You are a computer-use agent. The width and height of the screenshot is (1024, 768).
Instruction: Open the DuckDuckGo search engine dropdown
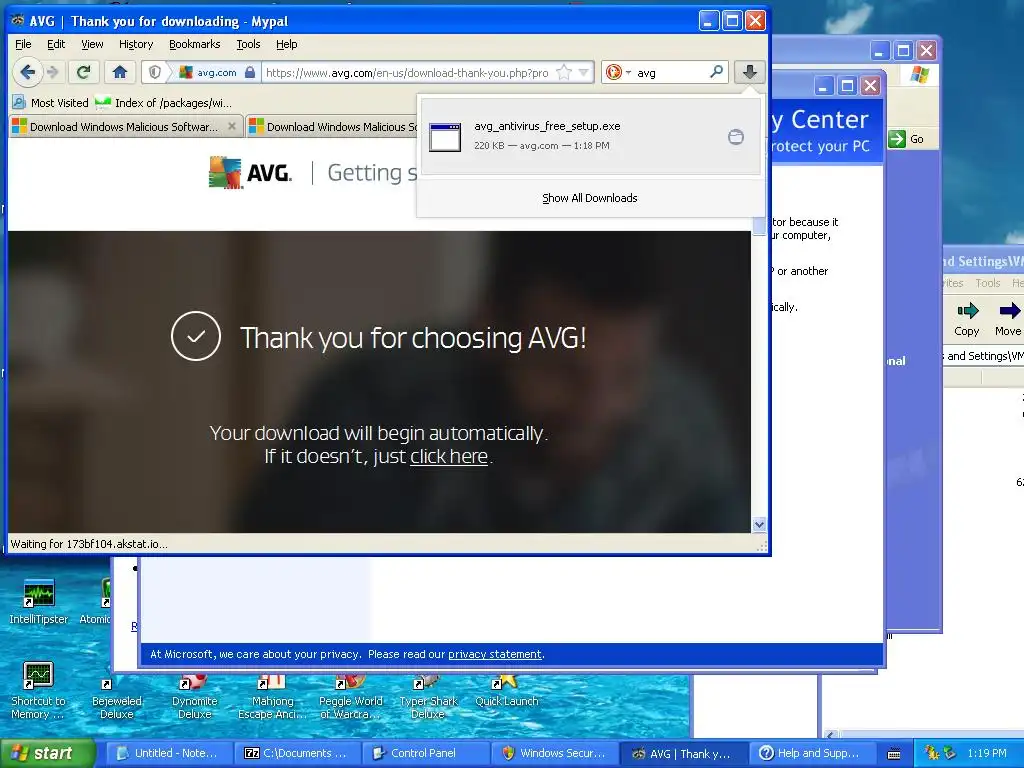point(618,72)
